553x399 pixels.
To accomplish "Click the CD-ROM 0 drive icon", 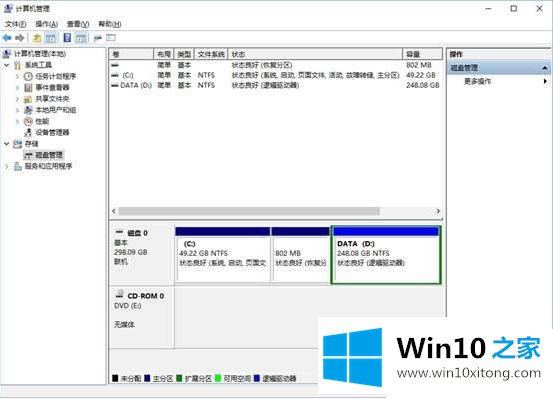I will 120,294.
